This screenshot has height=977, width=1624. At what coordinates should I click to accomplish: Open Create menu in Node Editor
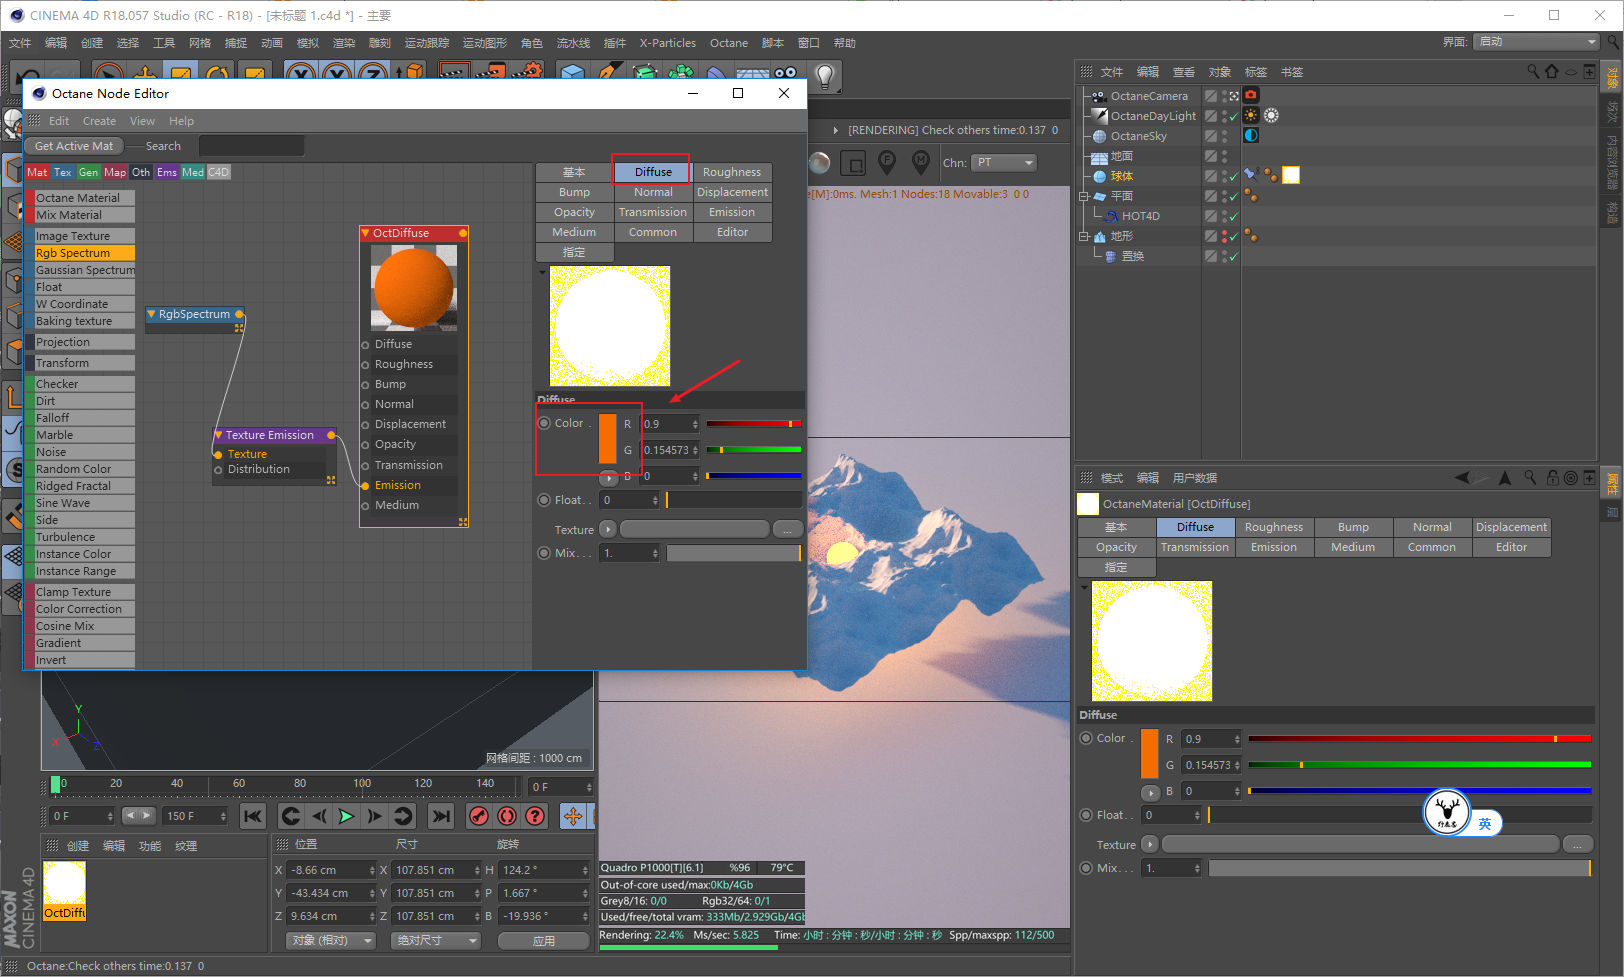tap(99, 121)
